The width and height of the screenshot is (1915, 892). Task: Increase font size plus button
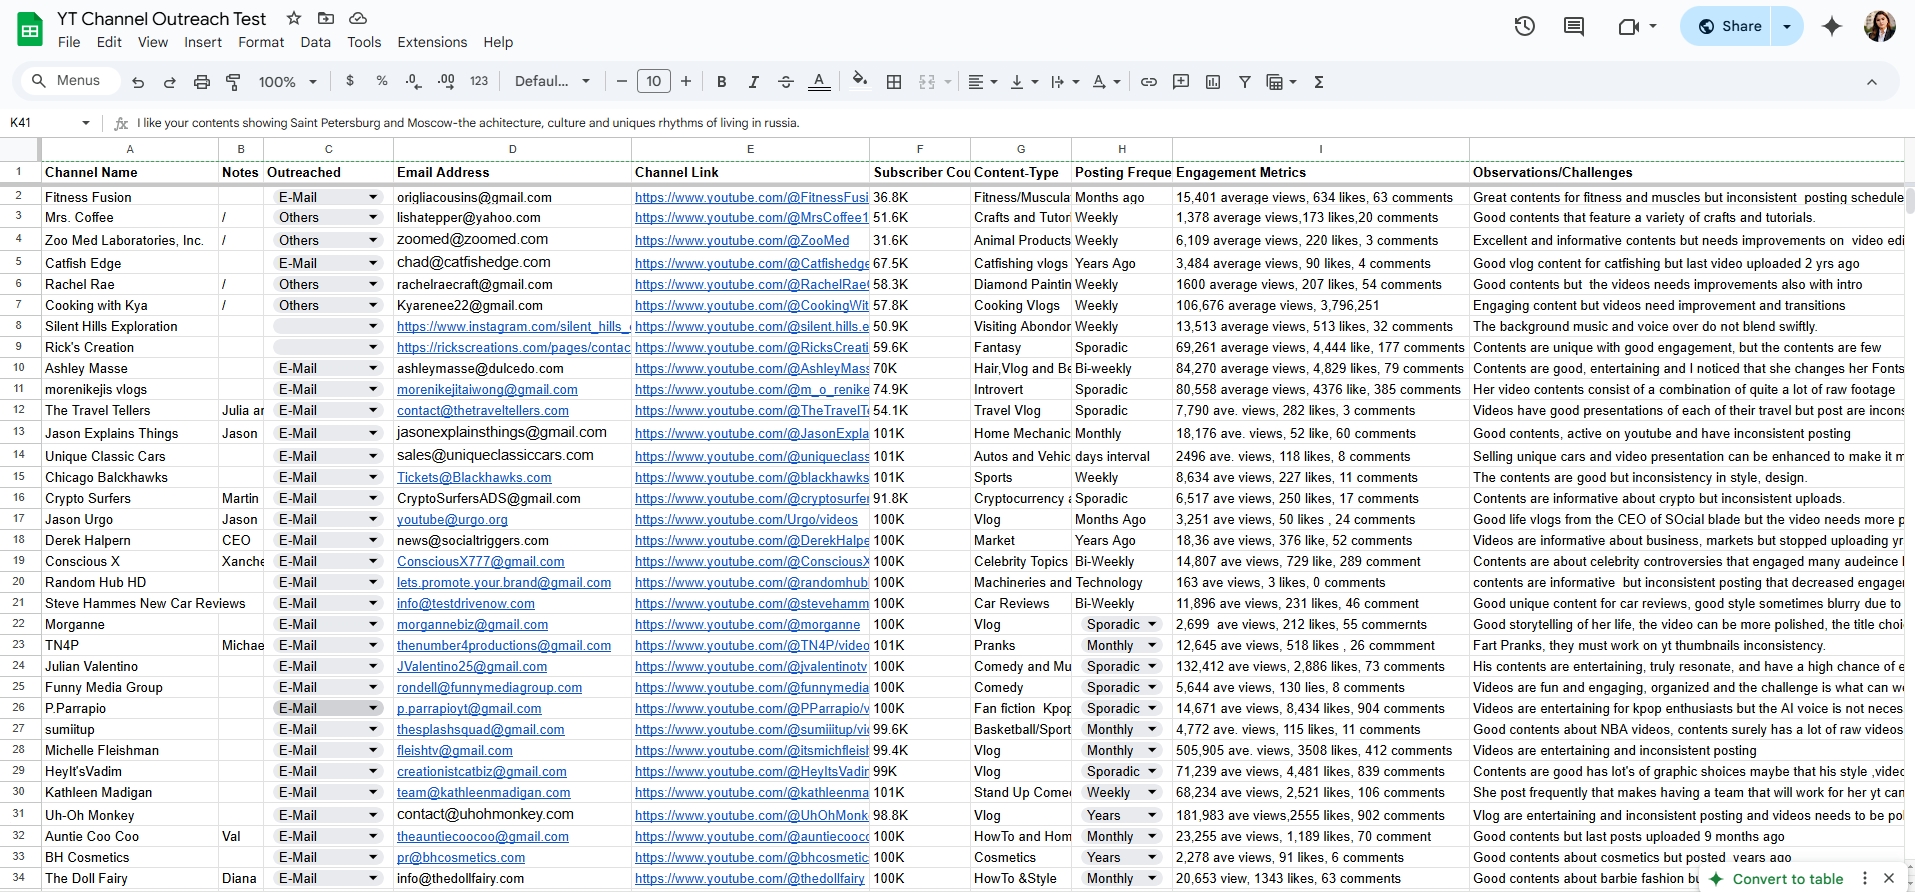(686, 81)
